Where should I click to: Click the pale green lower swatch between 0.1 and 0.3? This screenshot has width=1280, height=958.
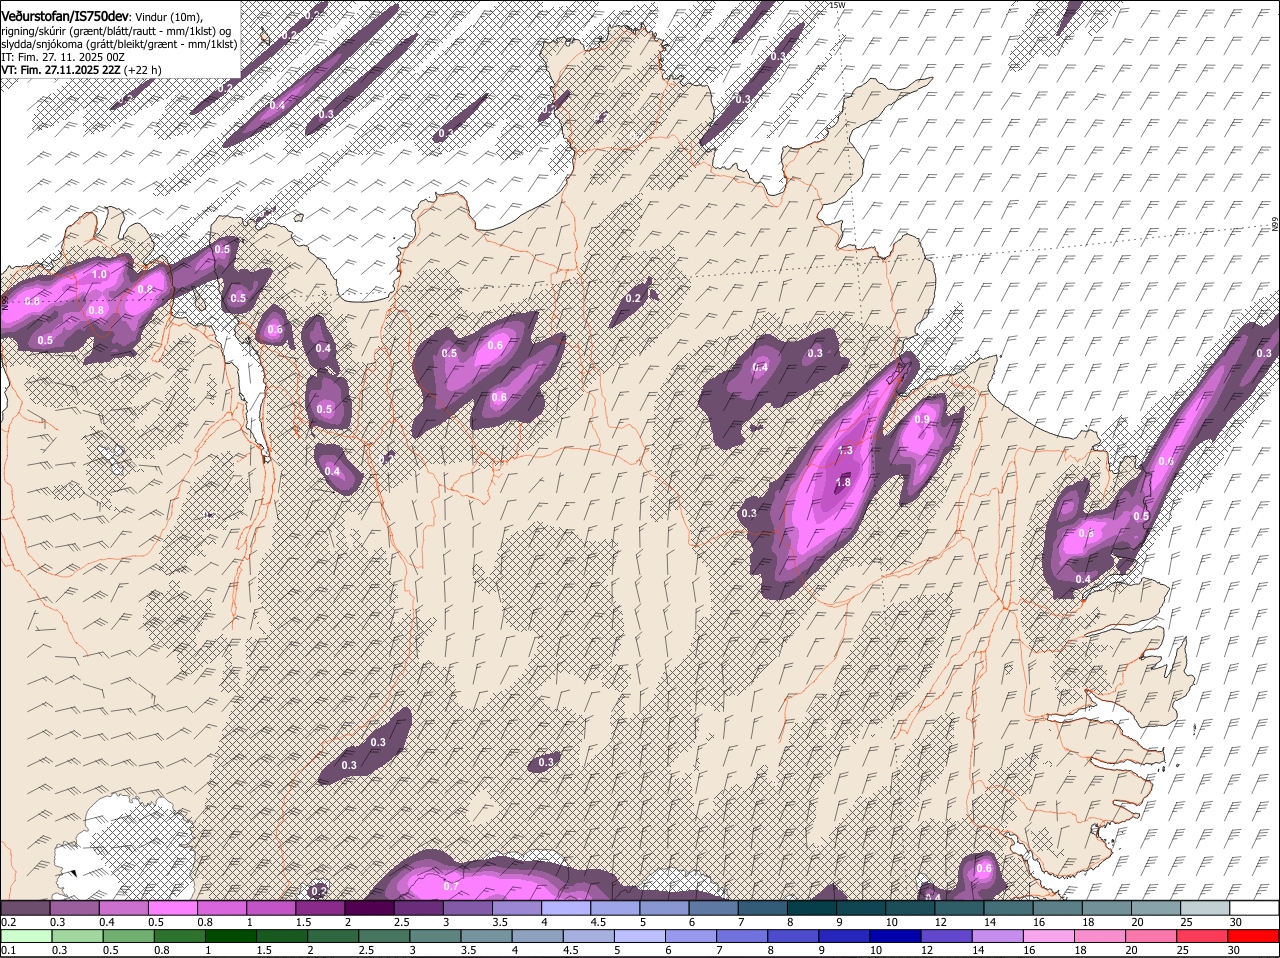pyautogui.click(x=26, y=937)
